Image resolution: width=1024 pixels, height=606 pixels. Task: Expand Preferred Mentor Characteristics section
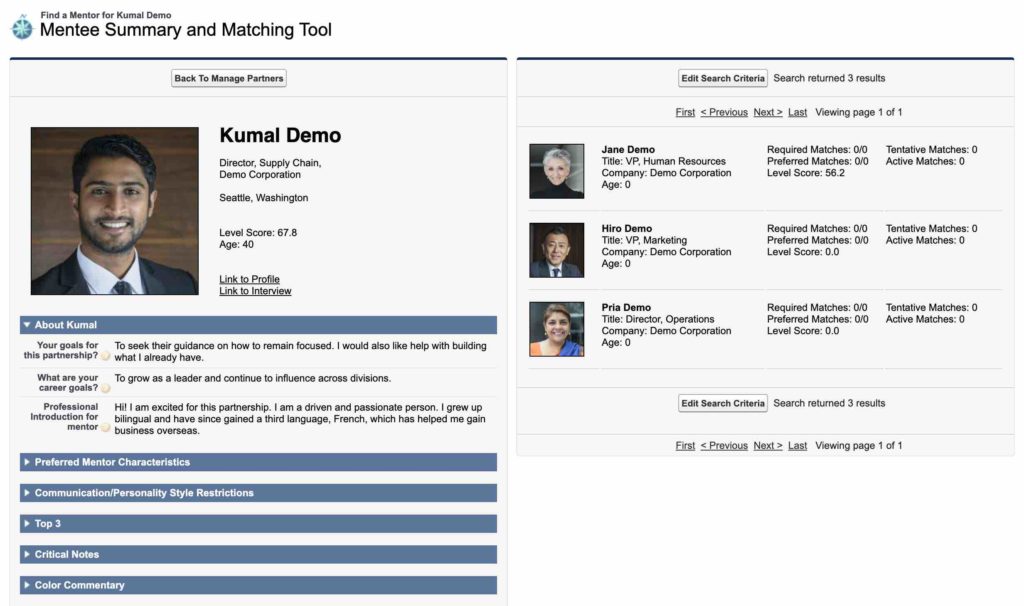click(x=258, y=462)
